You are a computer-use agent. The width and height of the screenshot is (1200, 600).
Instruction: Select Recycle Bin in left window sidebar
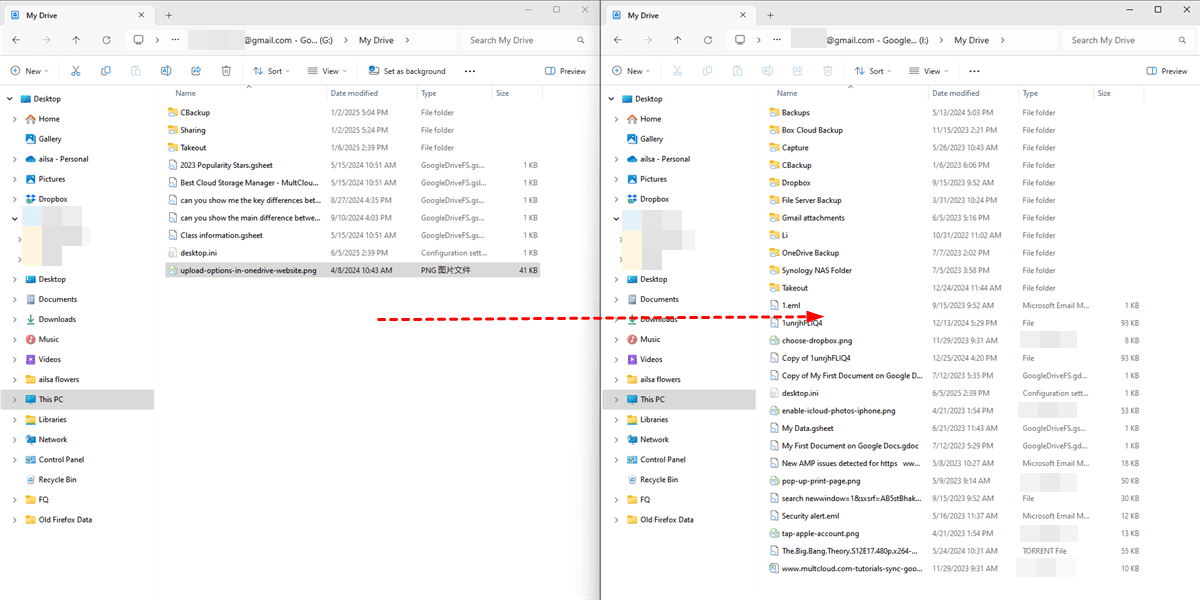(57, 479)
